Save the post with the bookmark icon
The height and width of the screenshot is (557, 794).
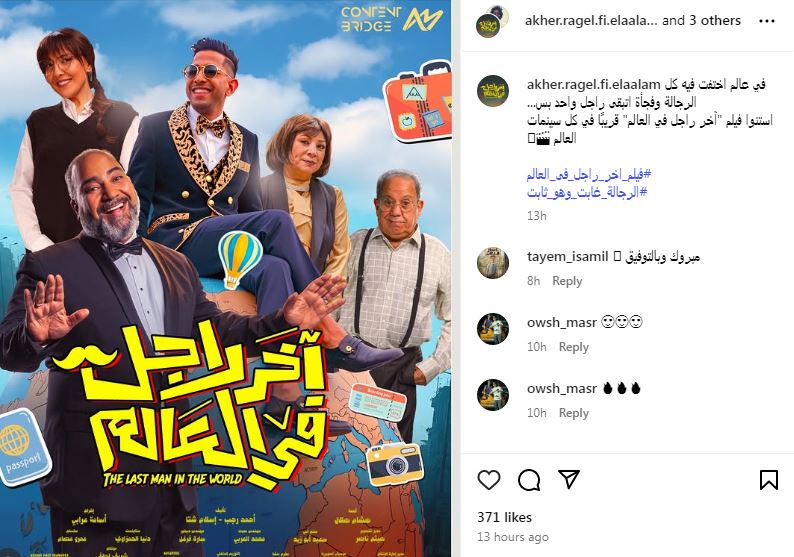768,480
